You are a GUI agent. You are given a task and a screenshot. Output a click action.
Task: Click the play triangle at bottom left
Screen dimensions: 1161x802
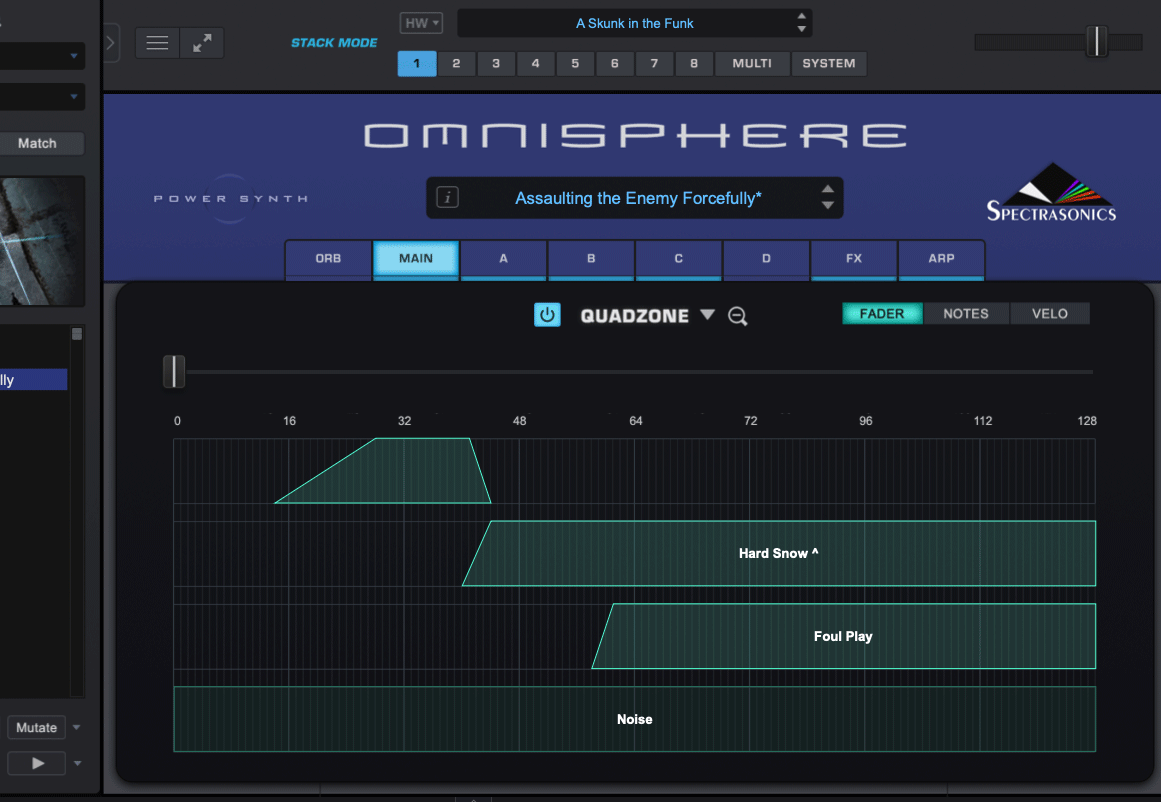[36, 763]
